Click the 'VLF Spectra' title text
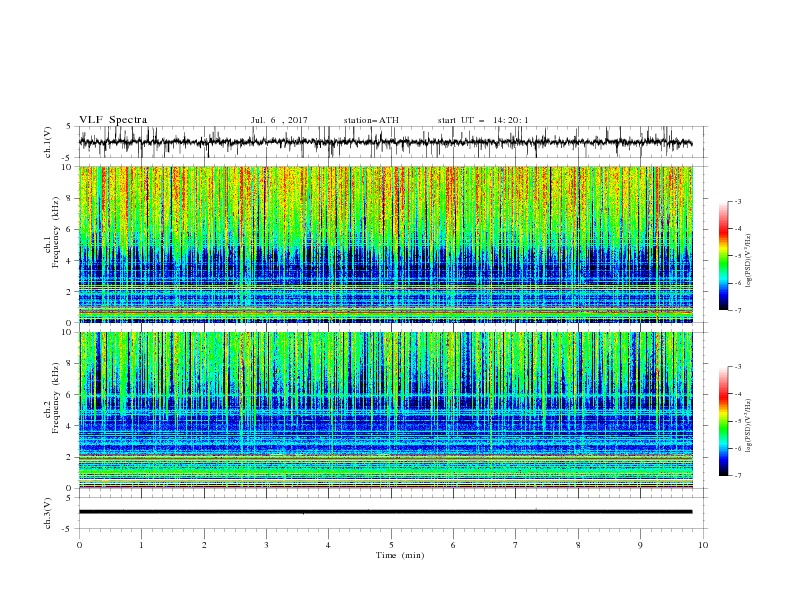Viewport: 792px width, 612px height. [x=113, y=120]
